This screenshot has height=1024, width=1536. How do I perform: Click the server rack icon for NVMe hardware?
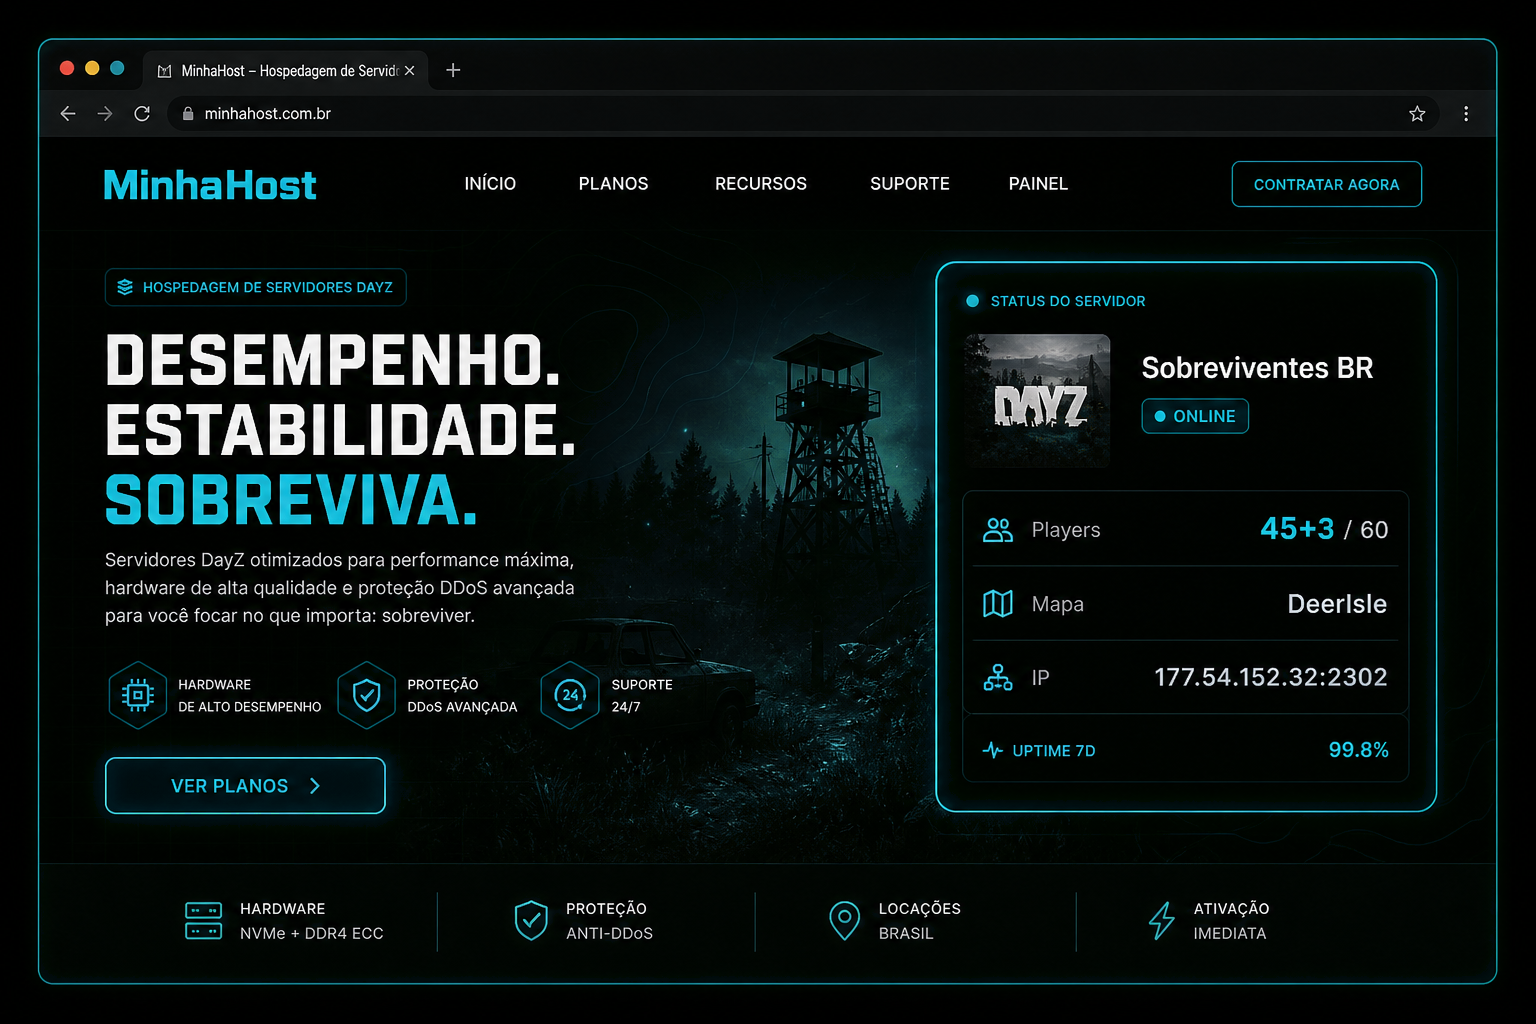tap(204, 921)
